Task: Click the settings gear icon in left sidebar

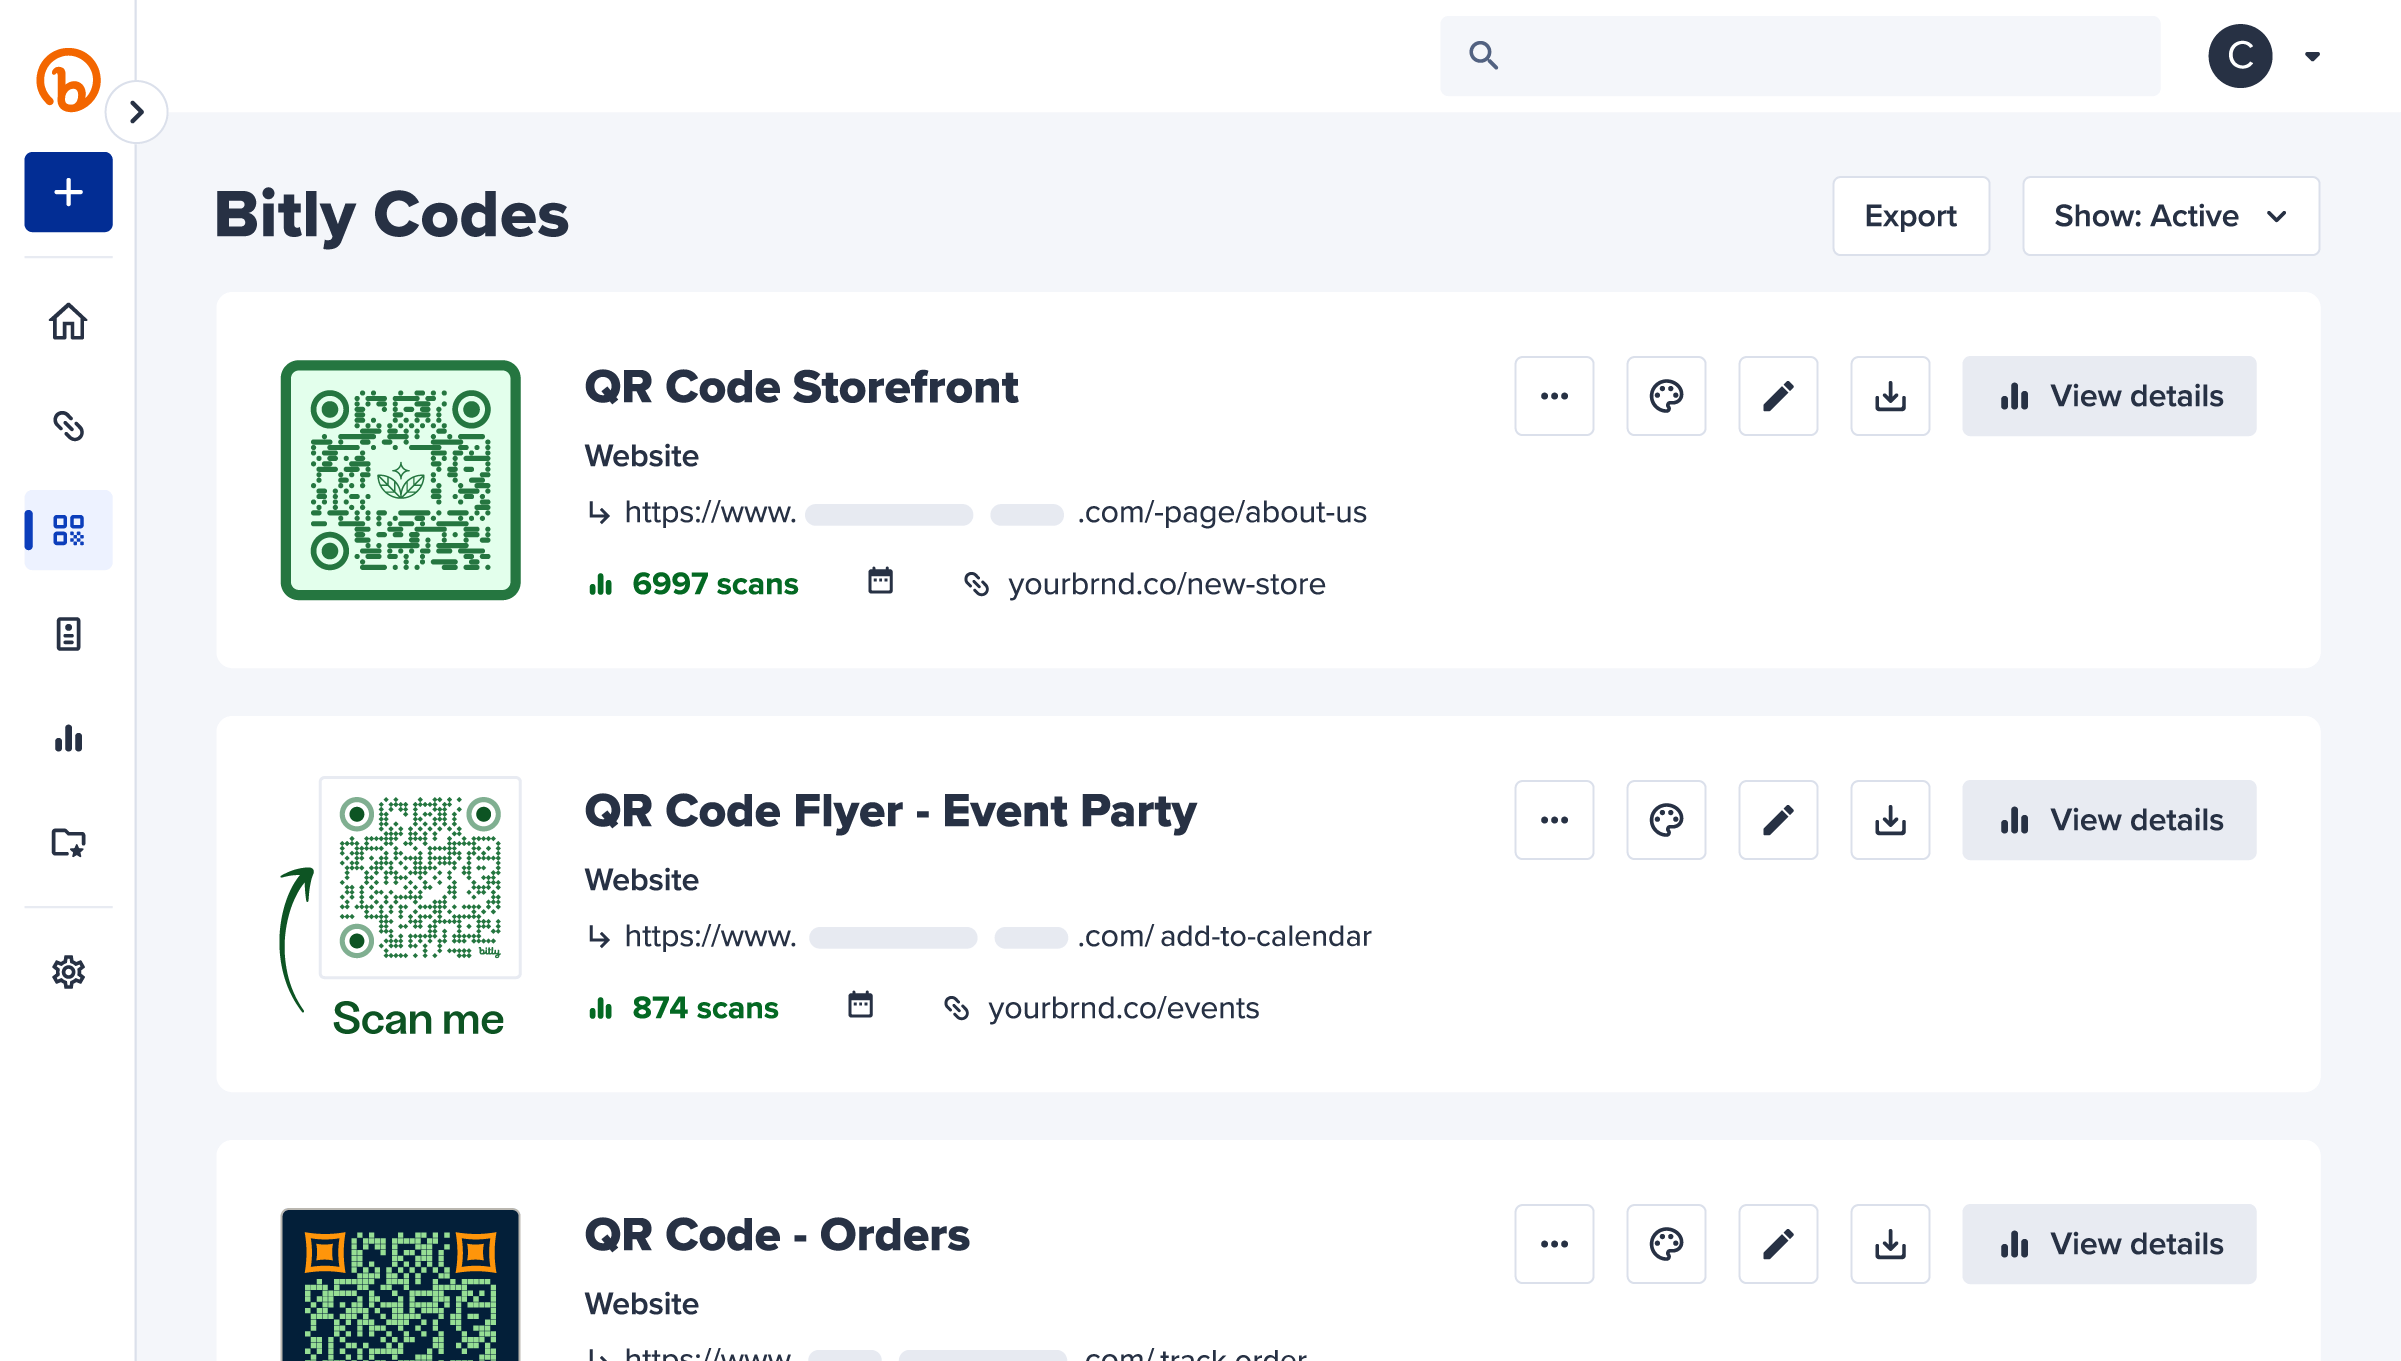Action: [x=68, y=972]
